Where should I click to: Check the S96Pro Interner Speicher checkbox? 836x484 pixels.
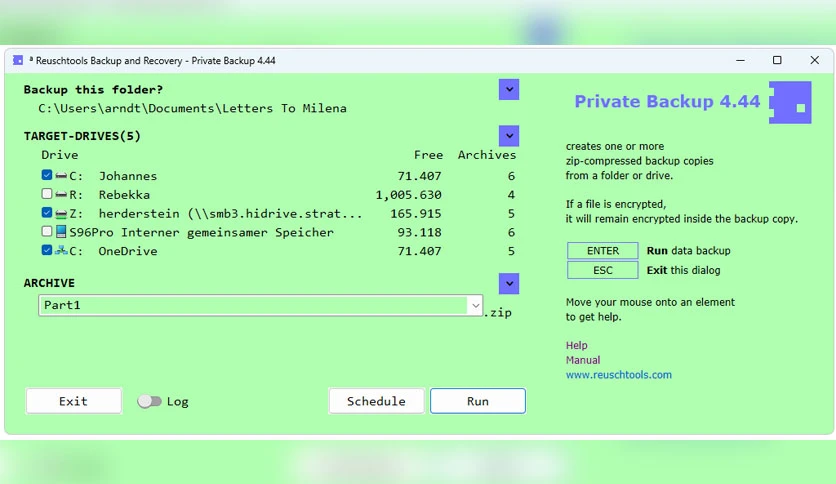47,231
